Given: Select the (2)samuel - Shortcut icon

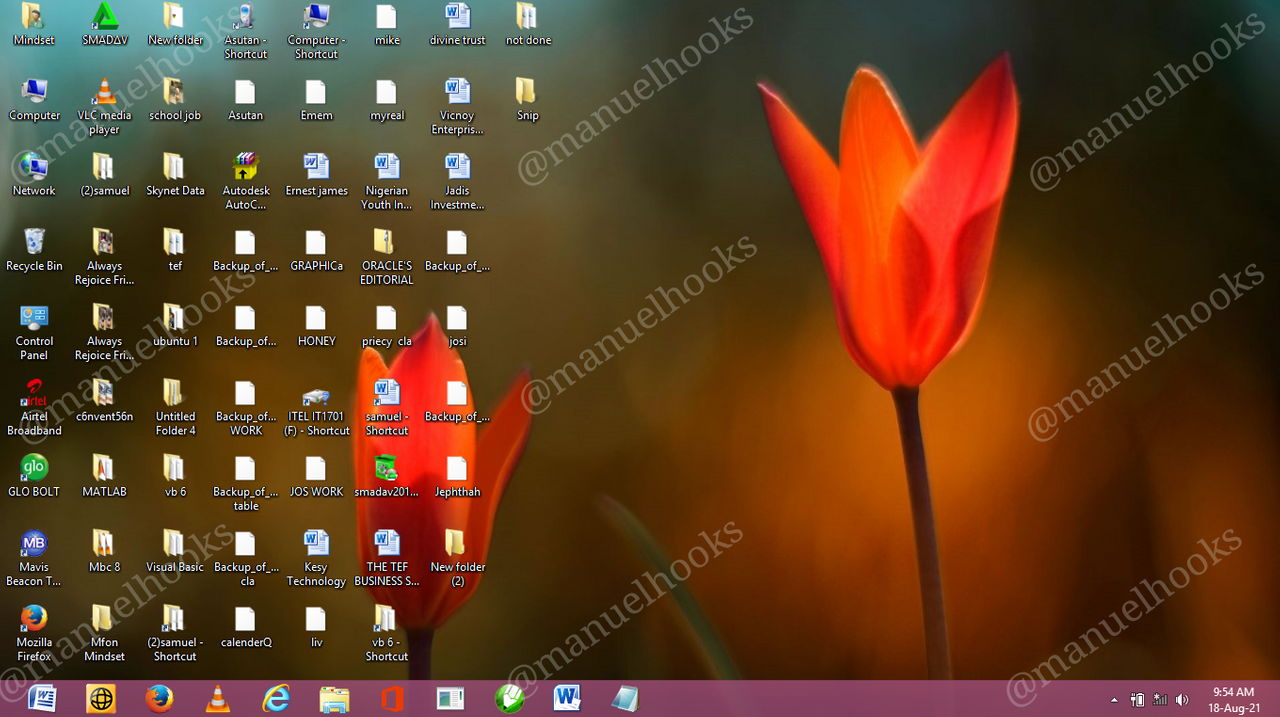Looking at the screenshot, I should (175, 633).
